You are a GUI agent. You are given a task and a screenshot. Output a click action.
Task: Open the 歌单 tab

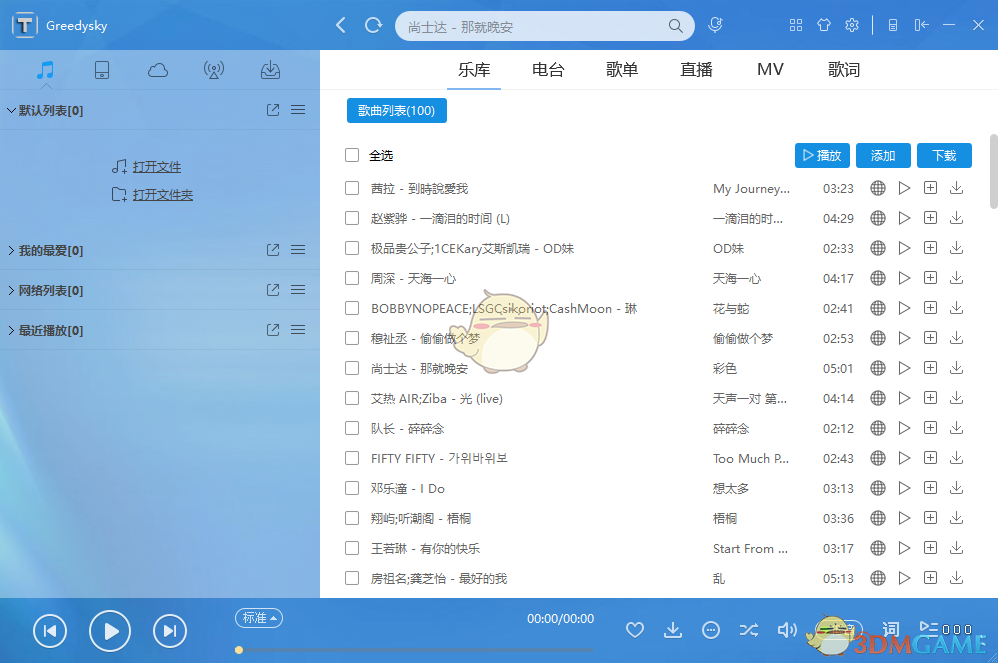[622, 69]
